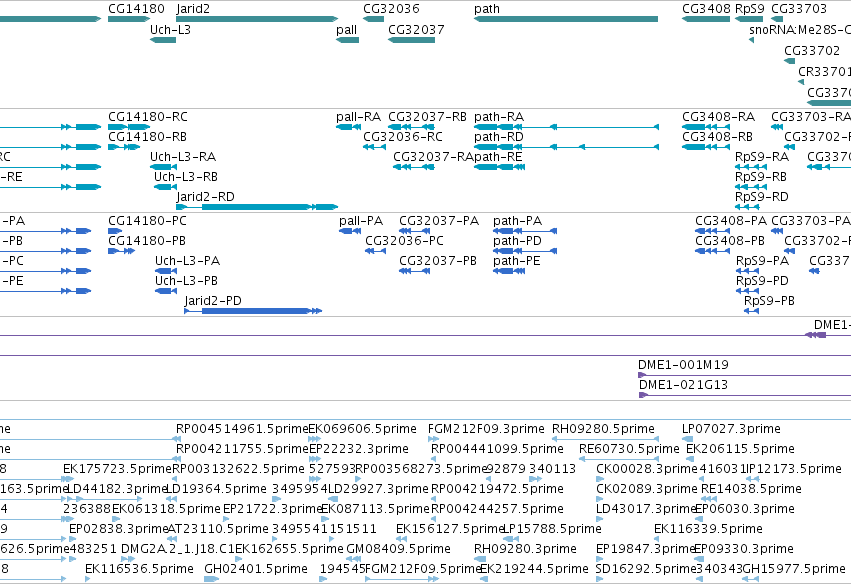Click EST FGM212F09.3prime
Screen dimensions: 851x584
pos(486,429)
